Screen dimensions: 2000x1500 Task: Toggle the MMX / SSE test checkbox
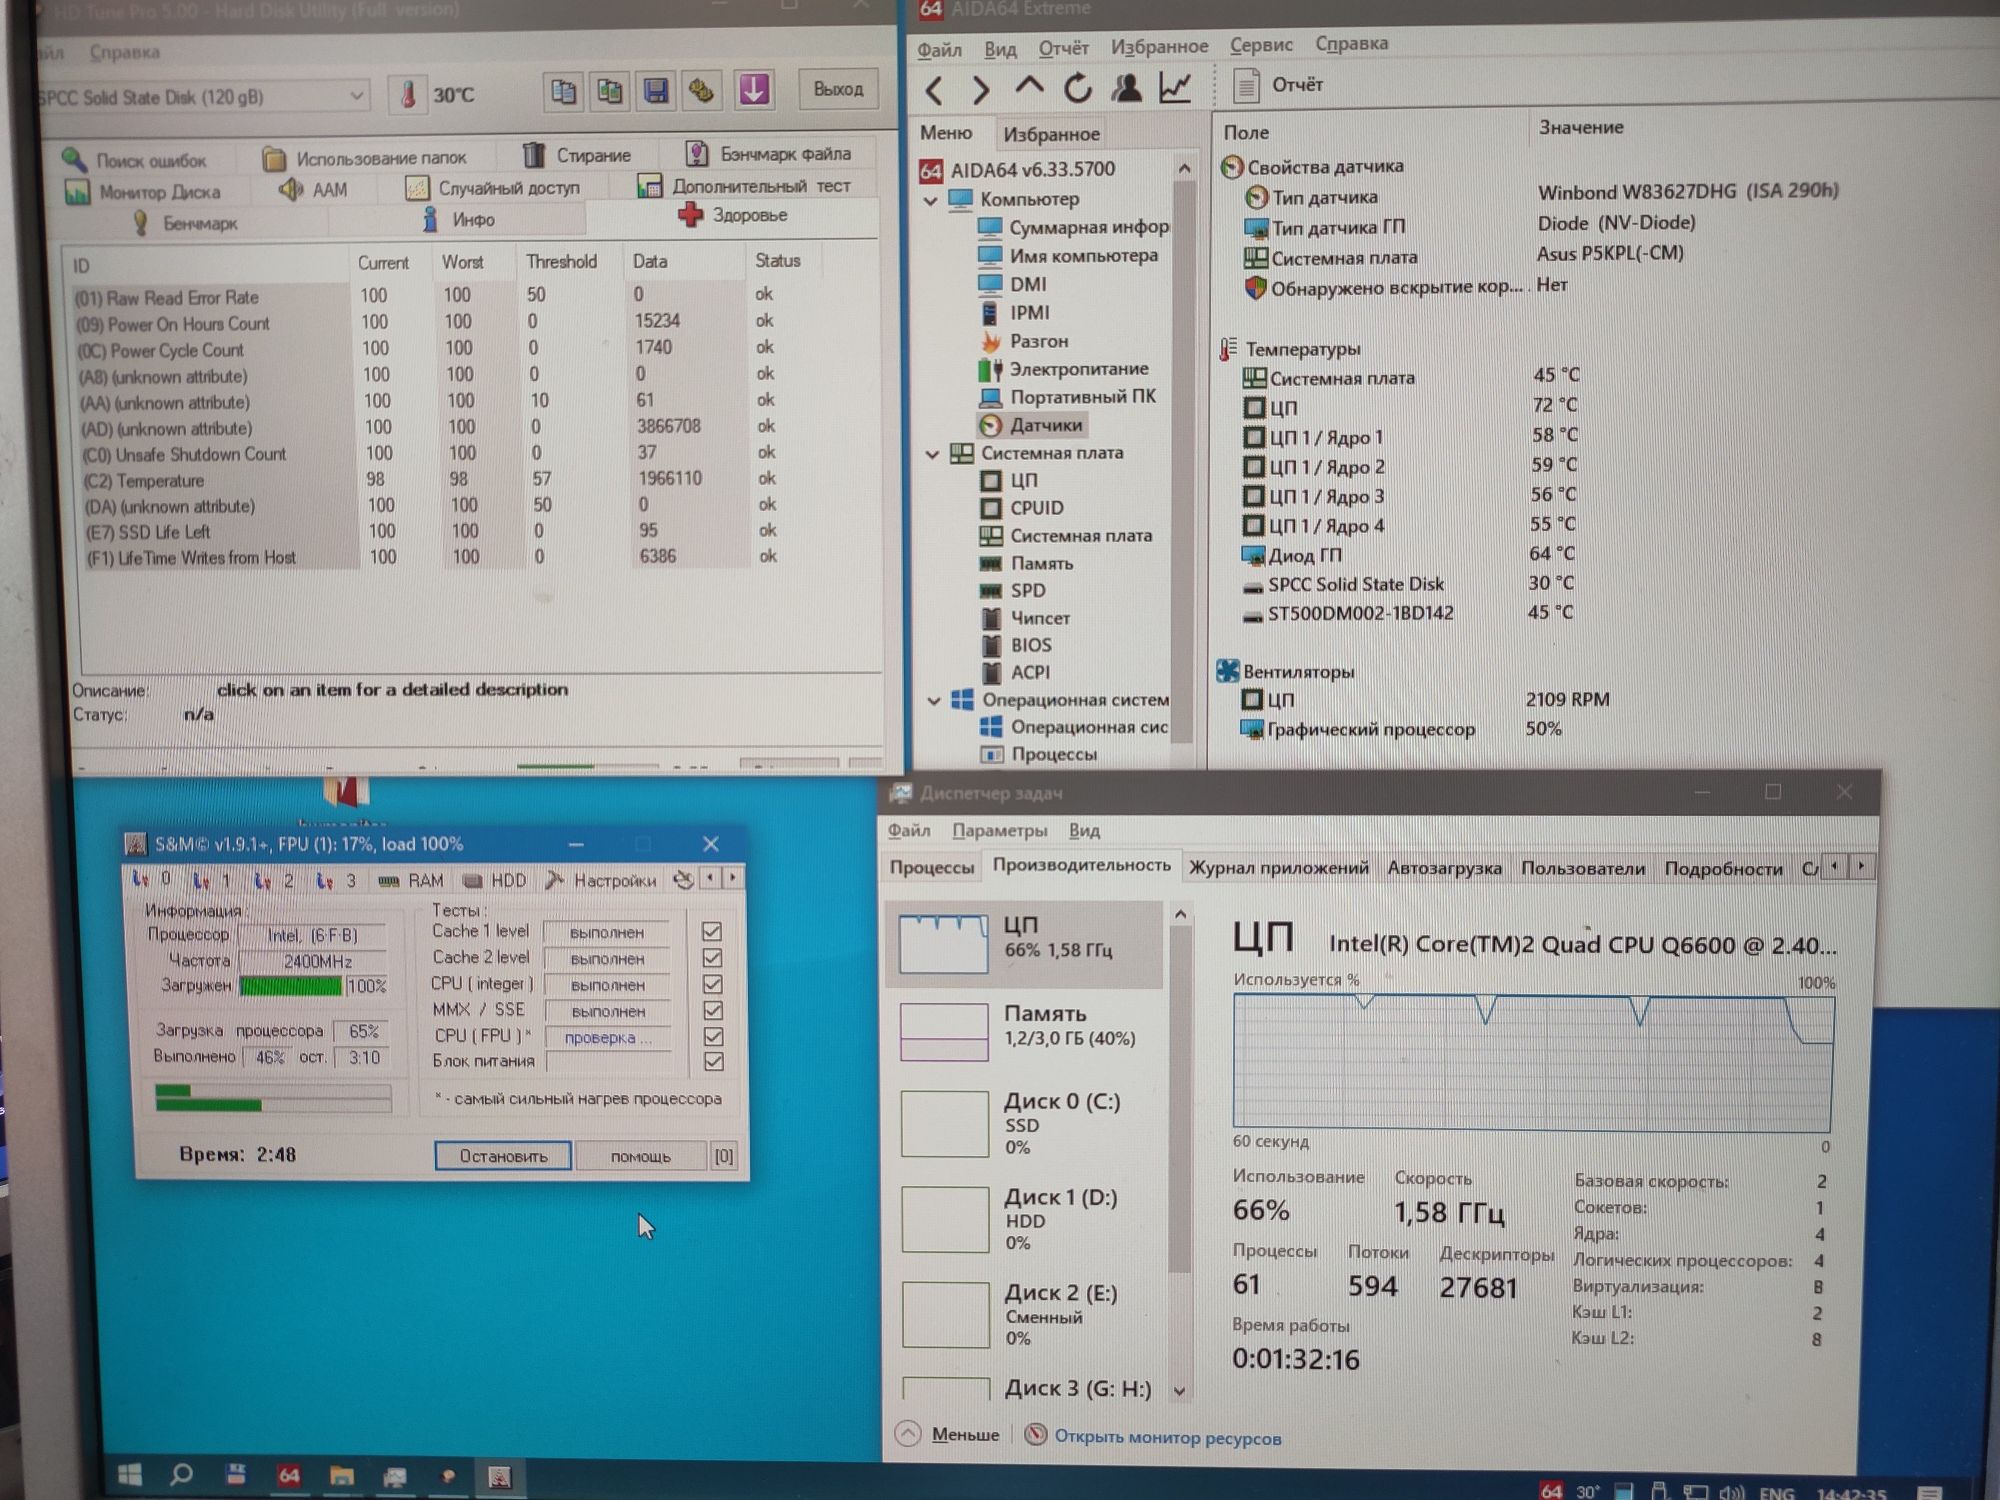[713, 1011]
